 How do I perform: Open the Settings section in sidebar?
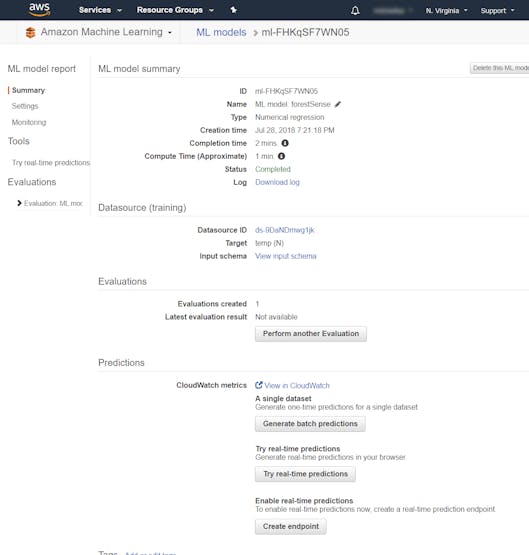tap(25, 106)
